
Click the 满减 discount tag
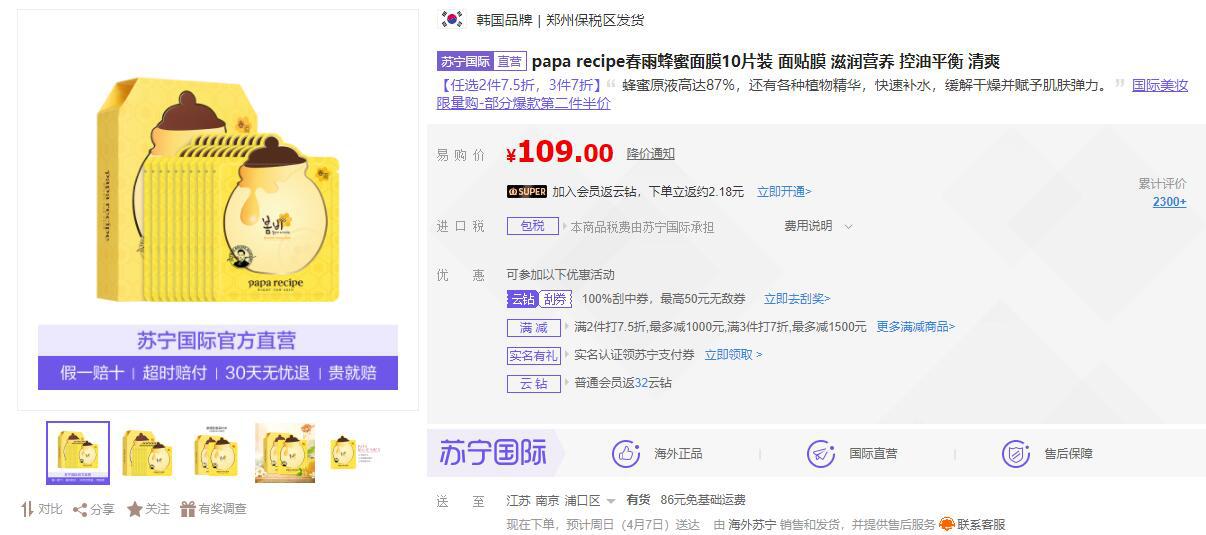pyautogui.click(x=533, y=327)
